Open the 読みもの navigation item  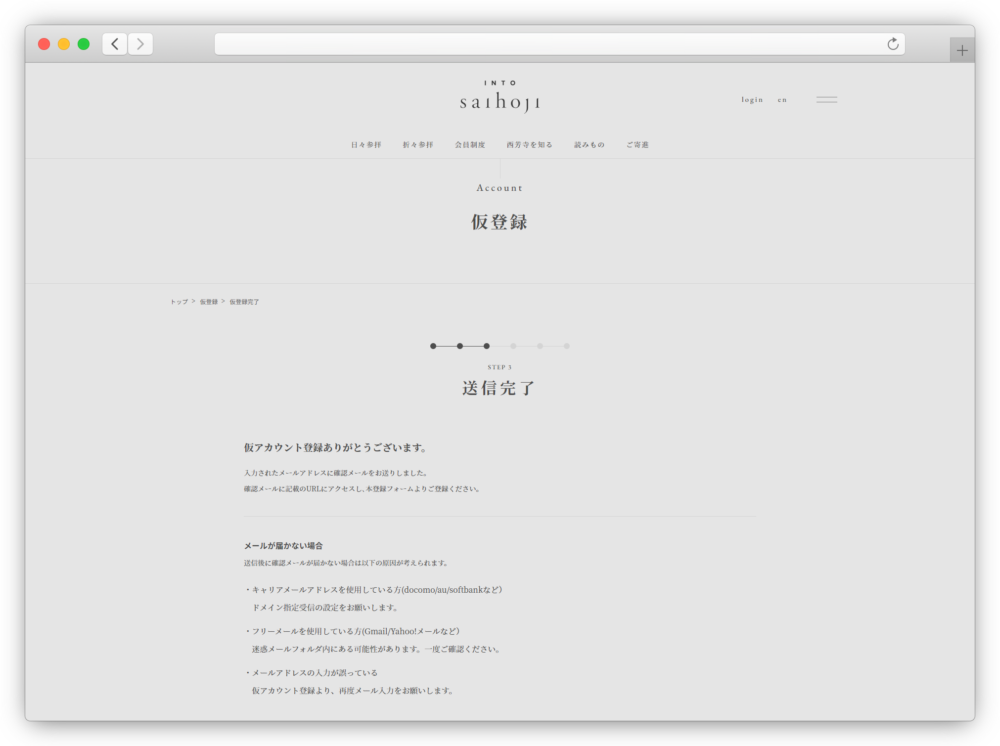click(x=589, y=145)
